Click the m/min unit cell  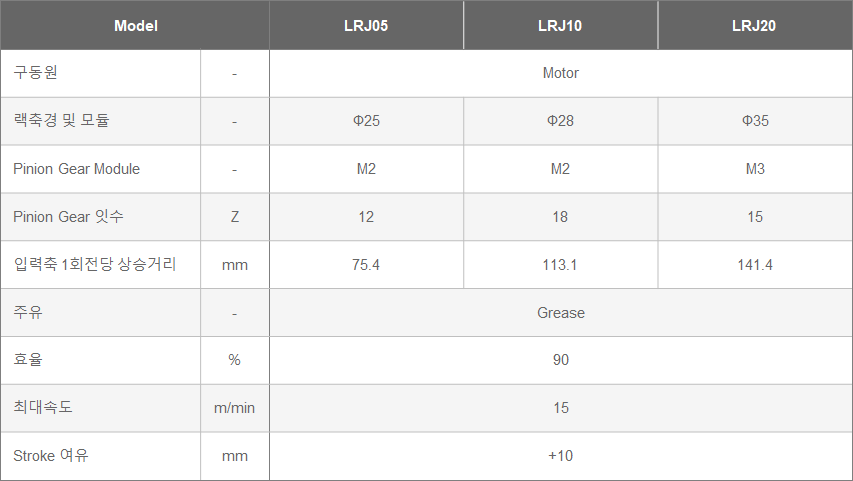(234, 408)
